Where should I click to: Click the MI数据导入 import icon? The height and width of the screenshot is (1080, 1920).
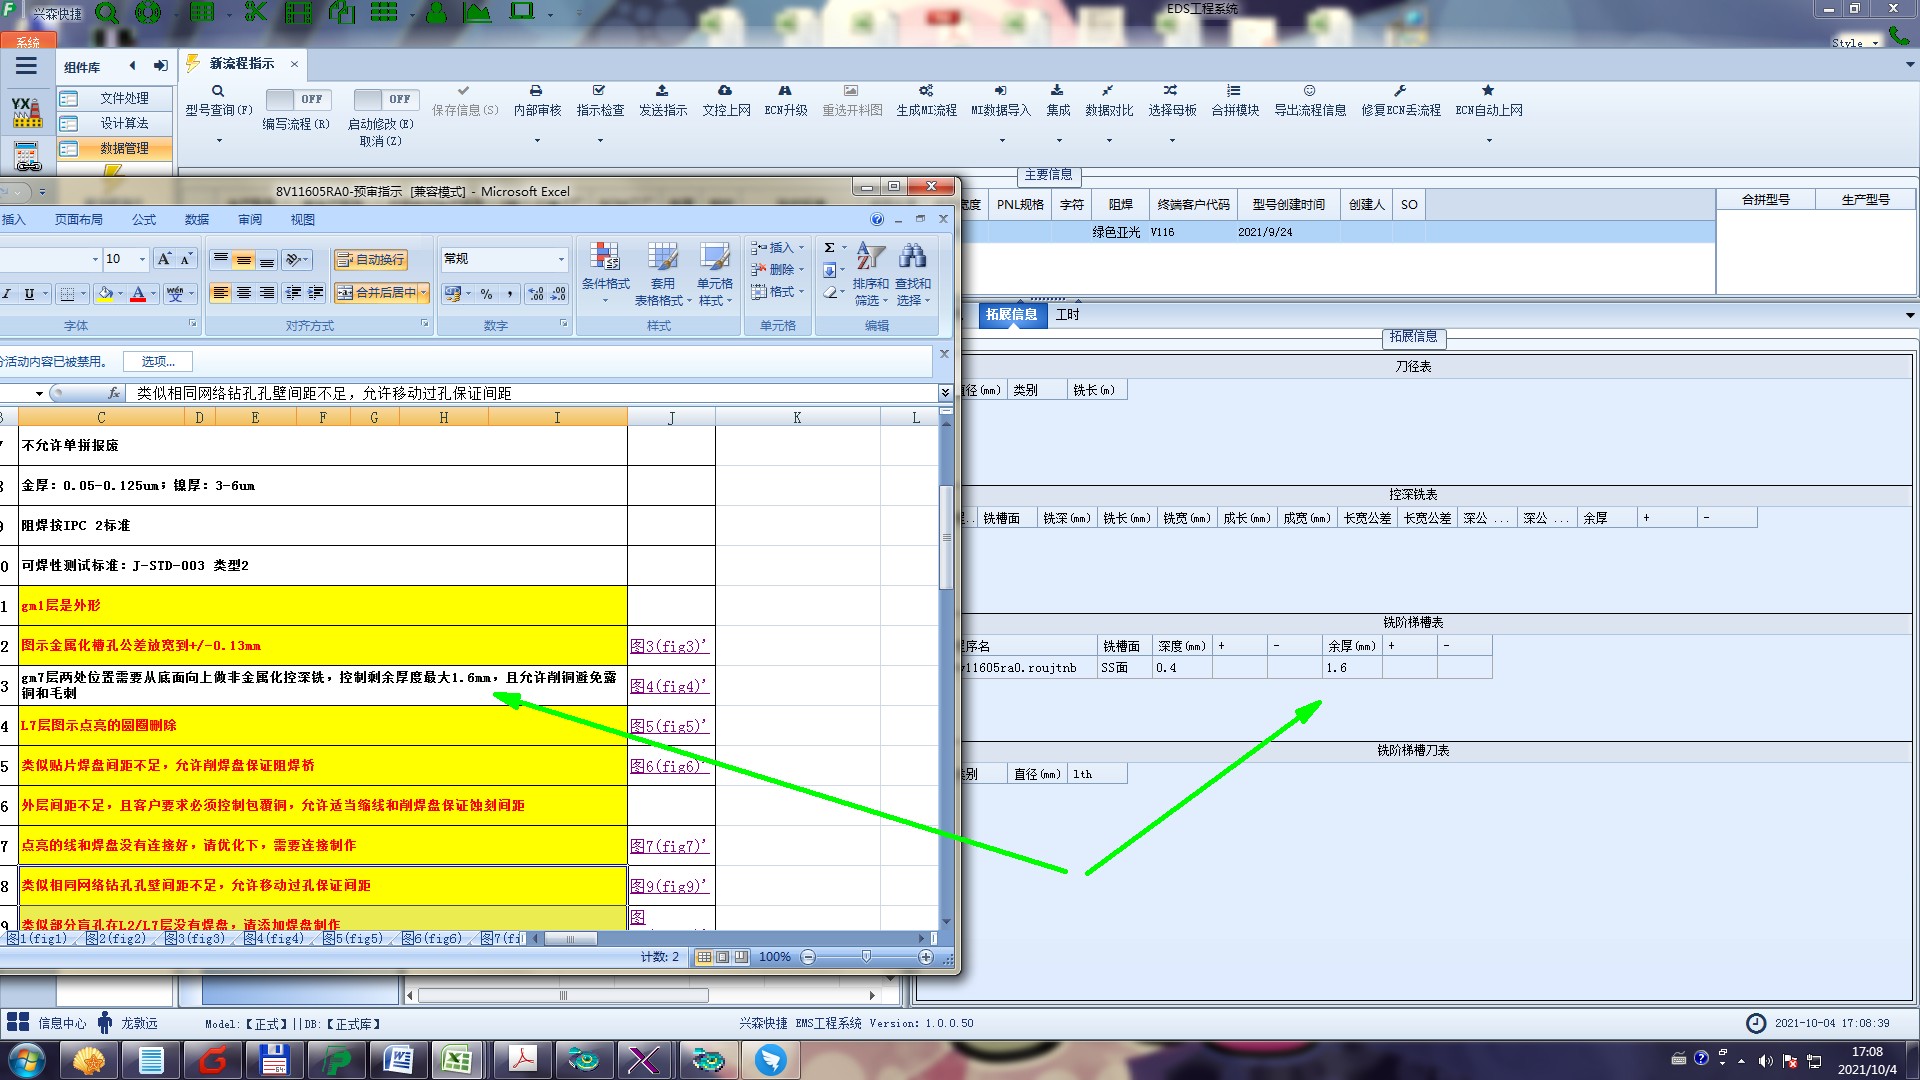1000,91
